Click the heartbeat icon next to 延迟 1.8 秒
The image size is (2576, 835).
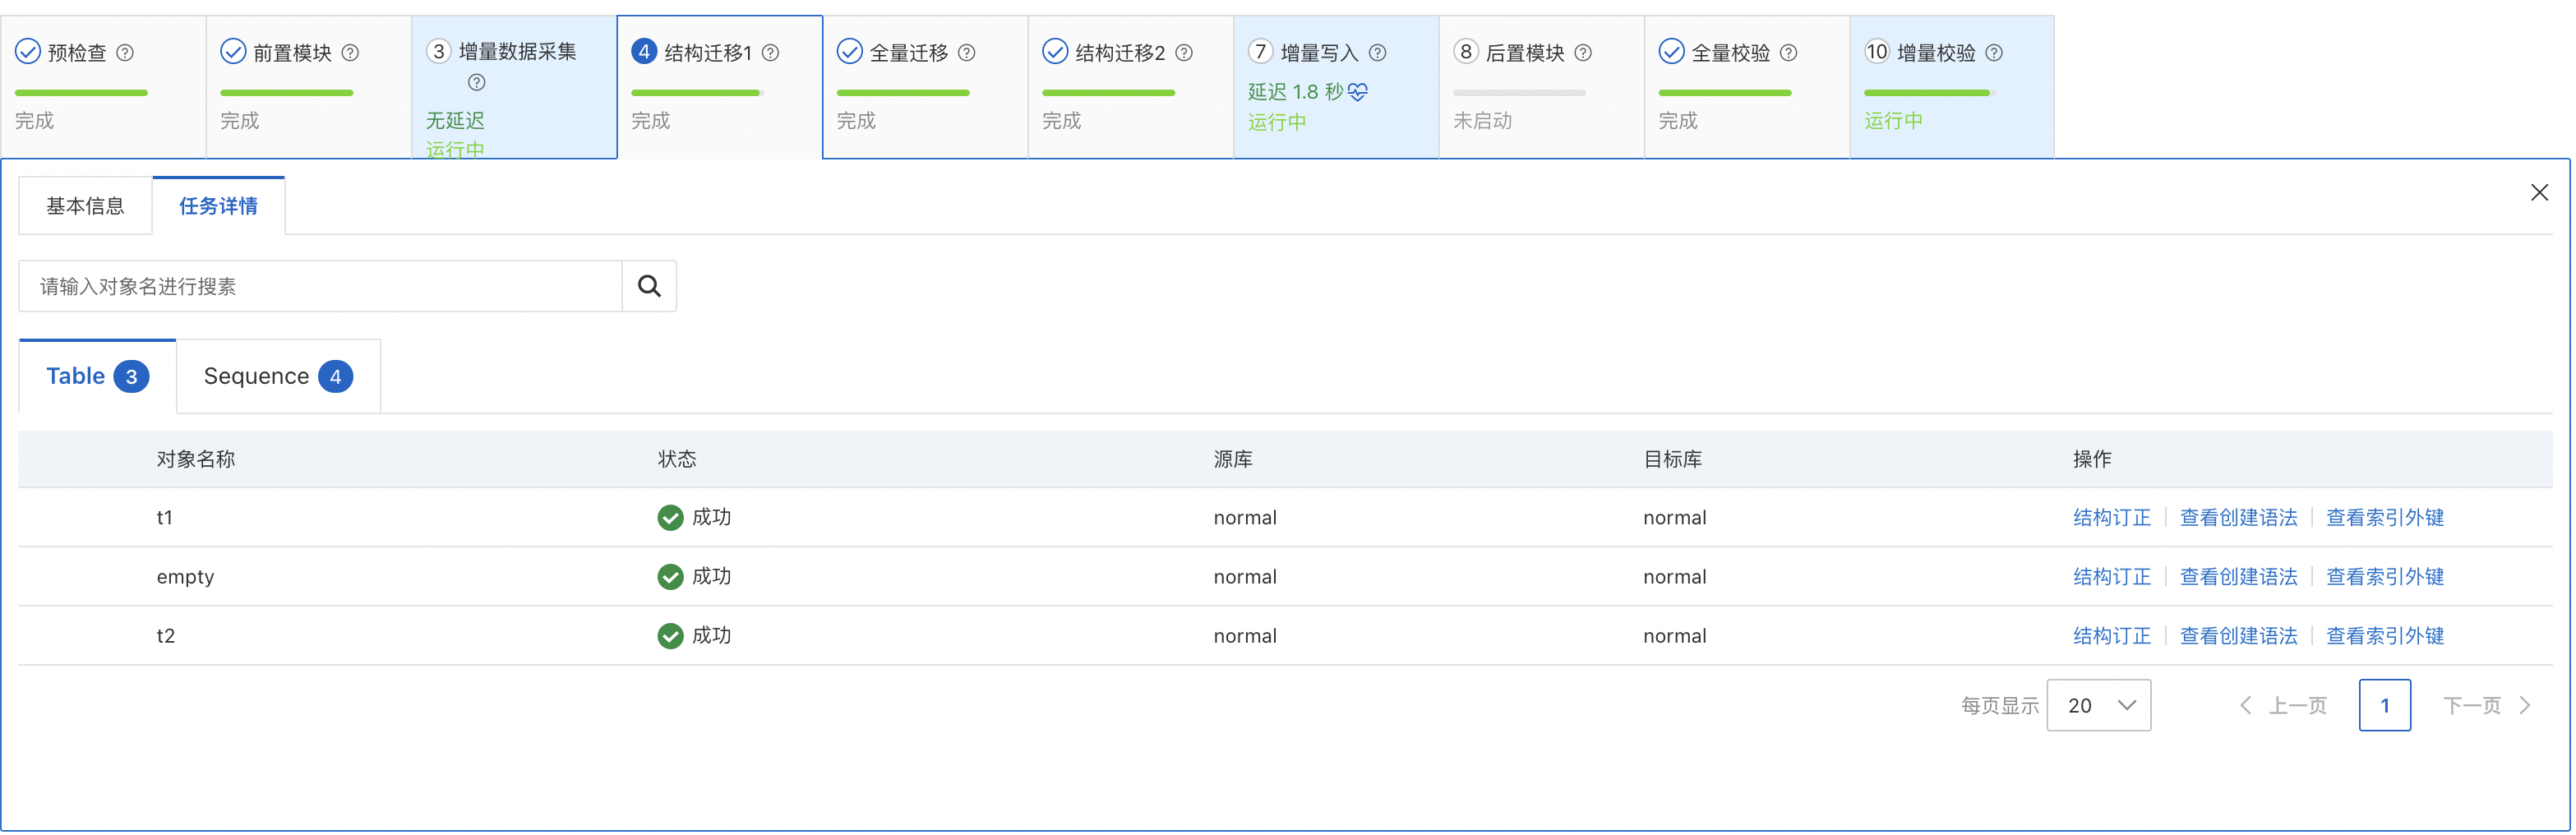pyautogui.click(x=1358, y=92)
